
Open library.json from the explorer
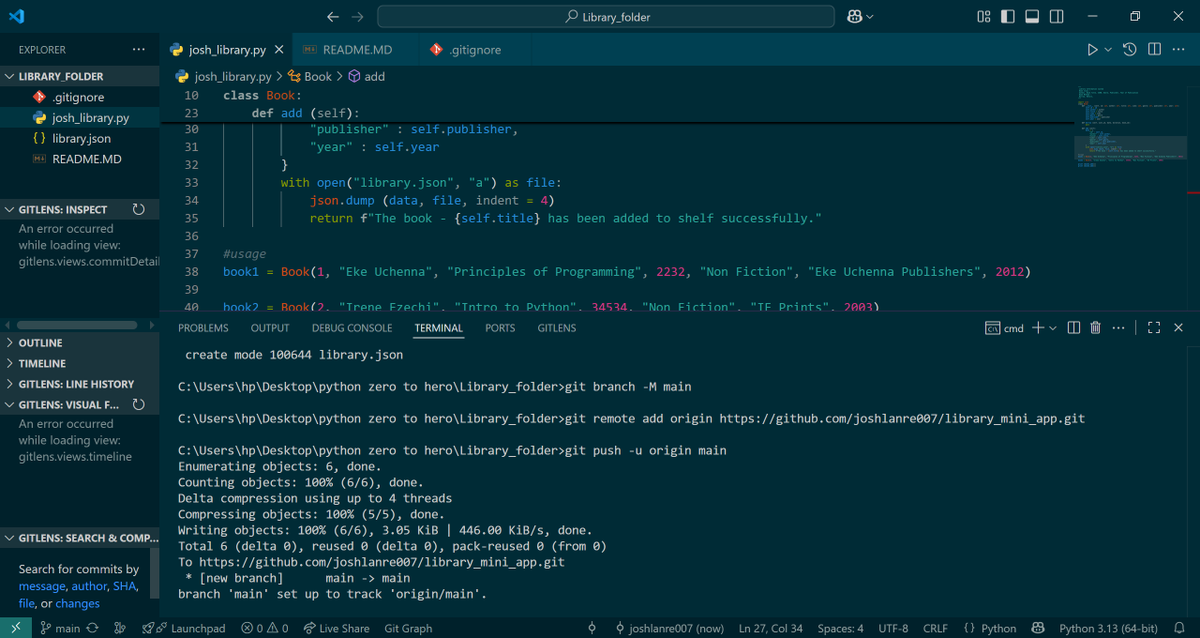(80, 139)
